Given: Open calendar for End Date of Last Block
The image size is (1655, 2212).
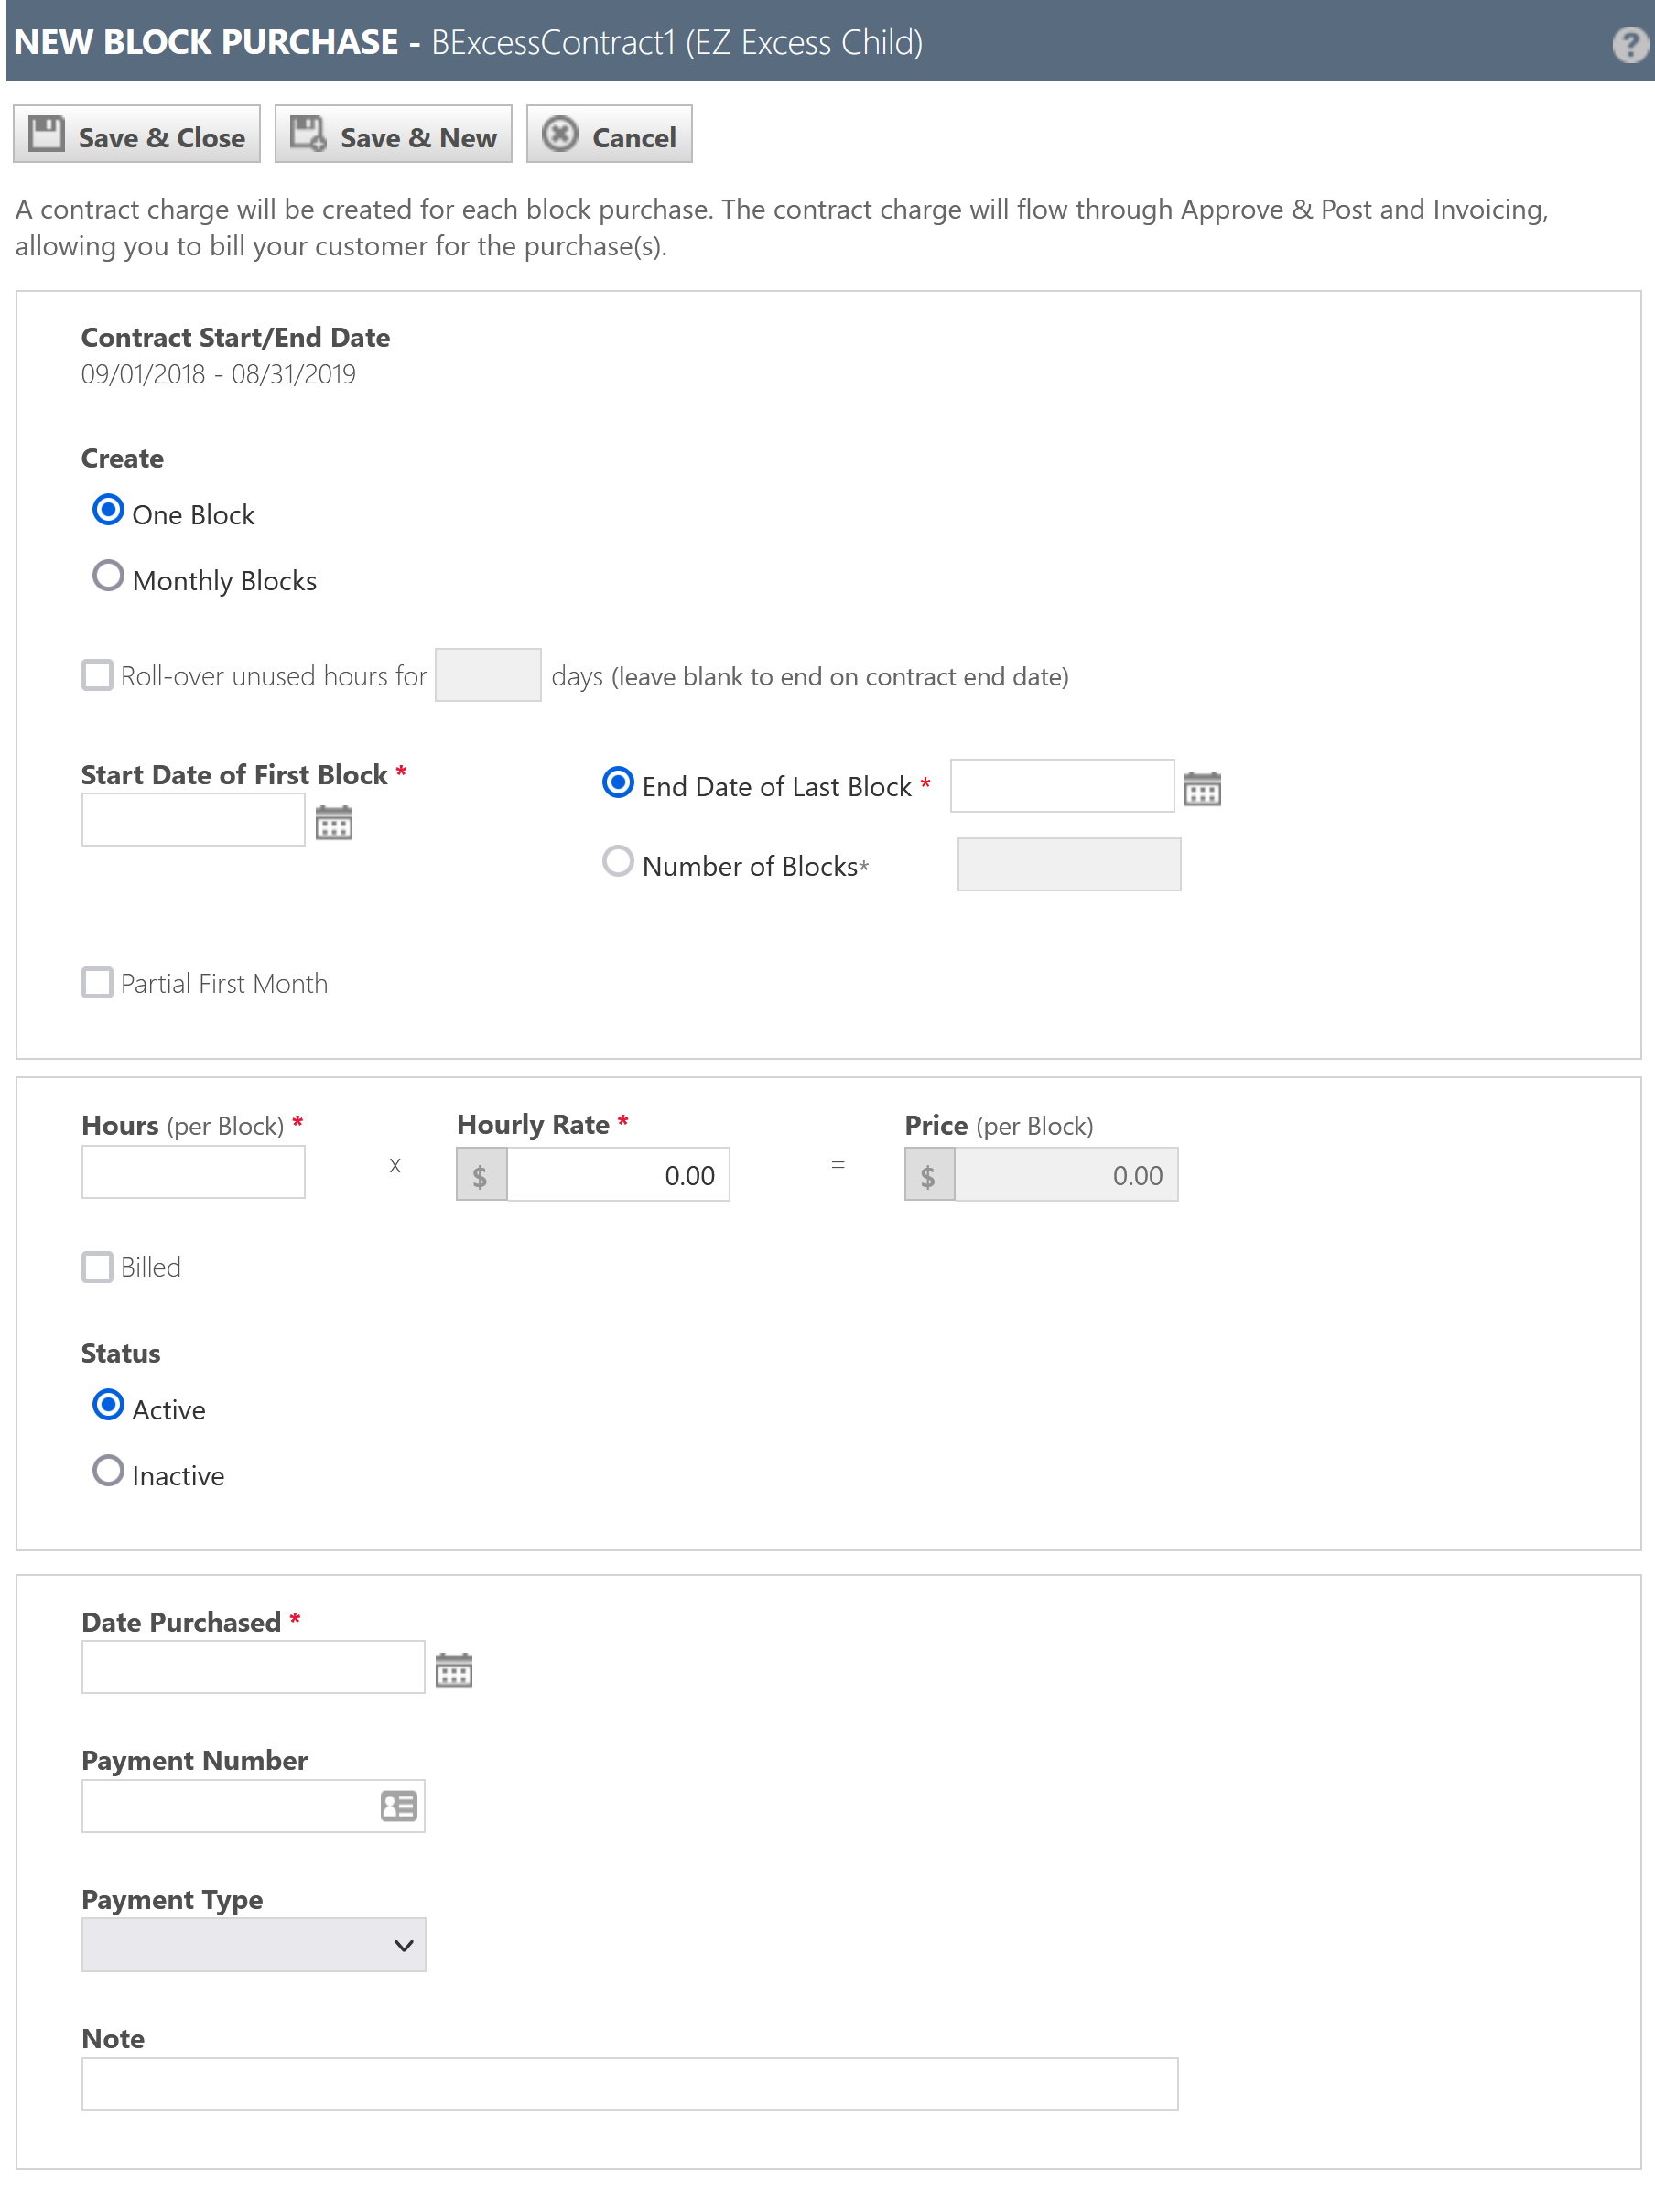Looking at the screenshot, I should pos(1202,788).
